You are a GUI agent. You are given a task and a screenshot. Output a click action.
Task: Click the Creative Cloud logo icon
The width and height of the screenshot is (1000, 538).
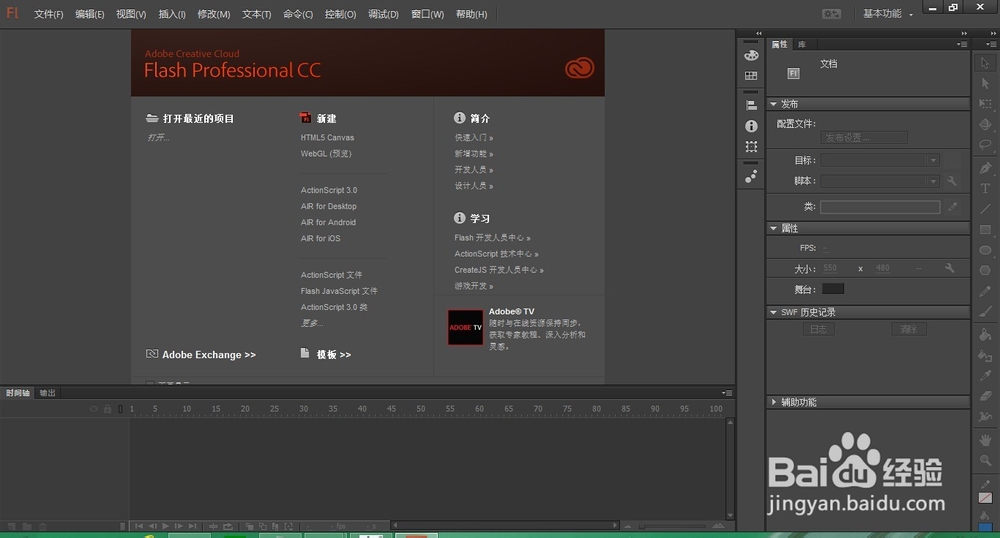point(579,68)
